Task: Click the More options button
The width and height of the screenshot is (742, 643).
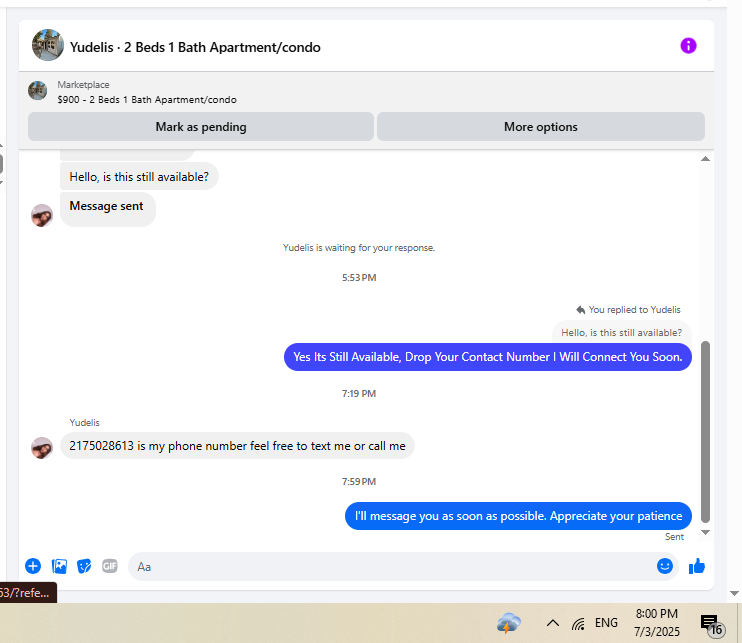Action: pos(540,127)
